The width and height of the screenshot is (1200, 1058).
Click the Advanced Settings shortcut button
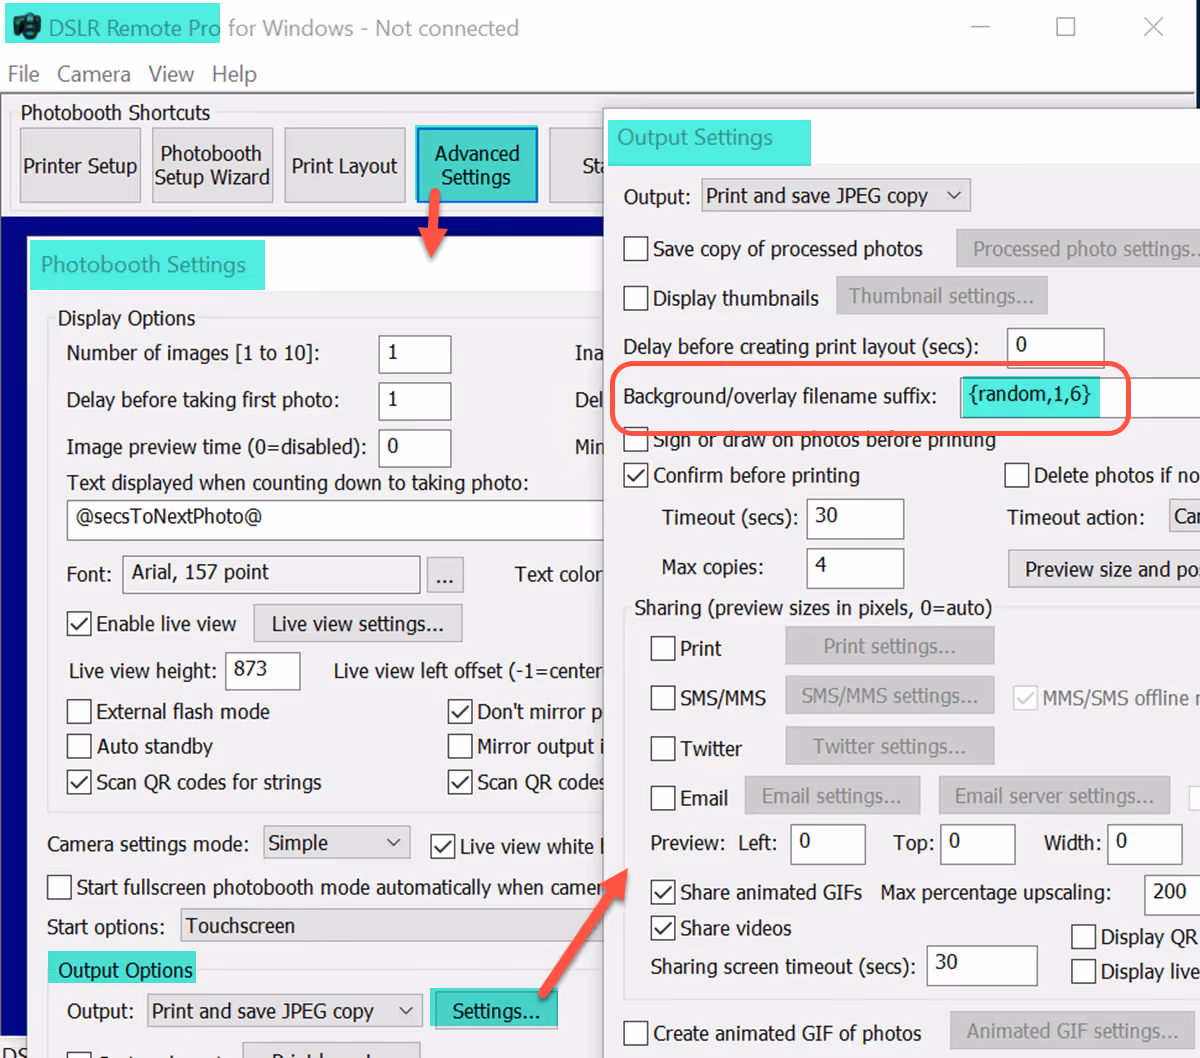[477, 165]
